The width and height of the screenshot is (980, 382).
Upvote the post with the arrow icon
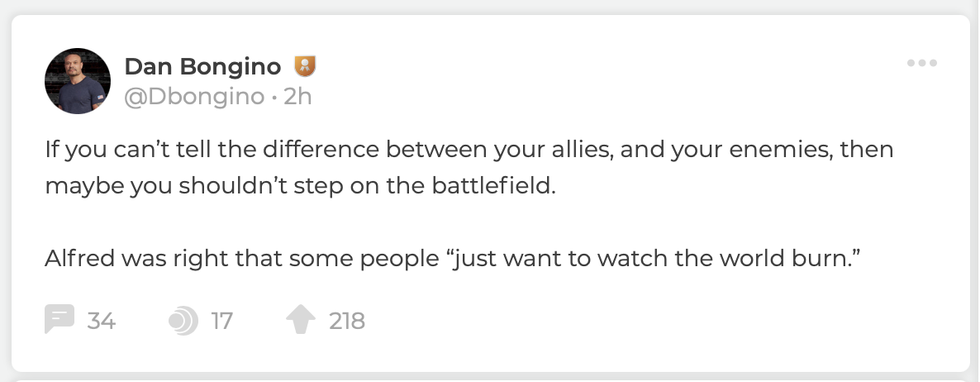click(x=301, y=319)
